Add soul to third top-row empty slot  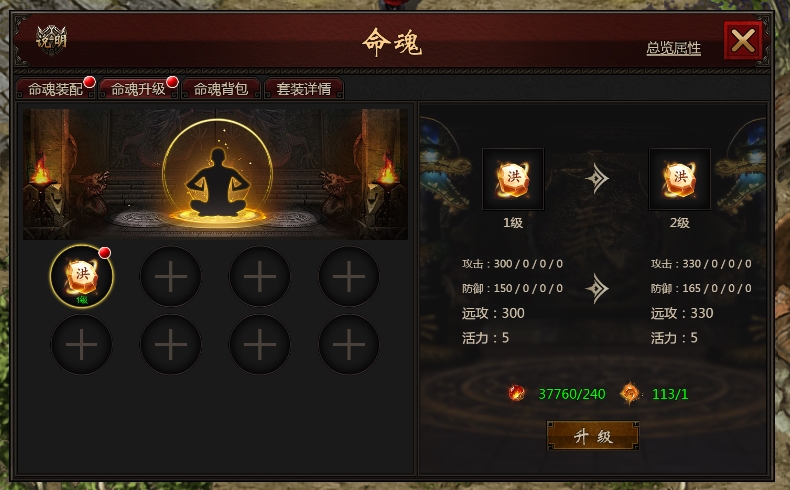259,276
